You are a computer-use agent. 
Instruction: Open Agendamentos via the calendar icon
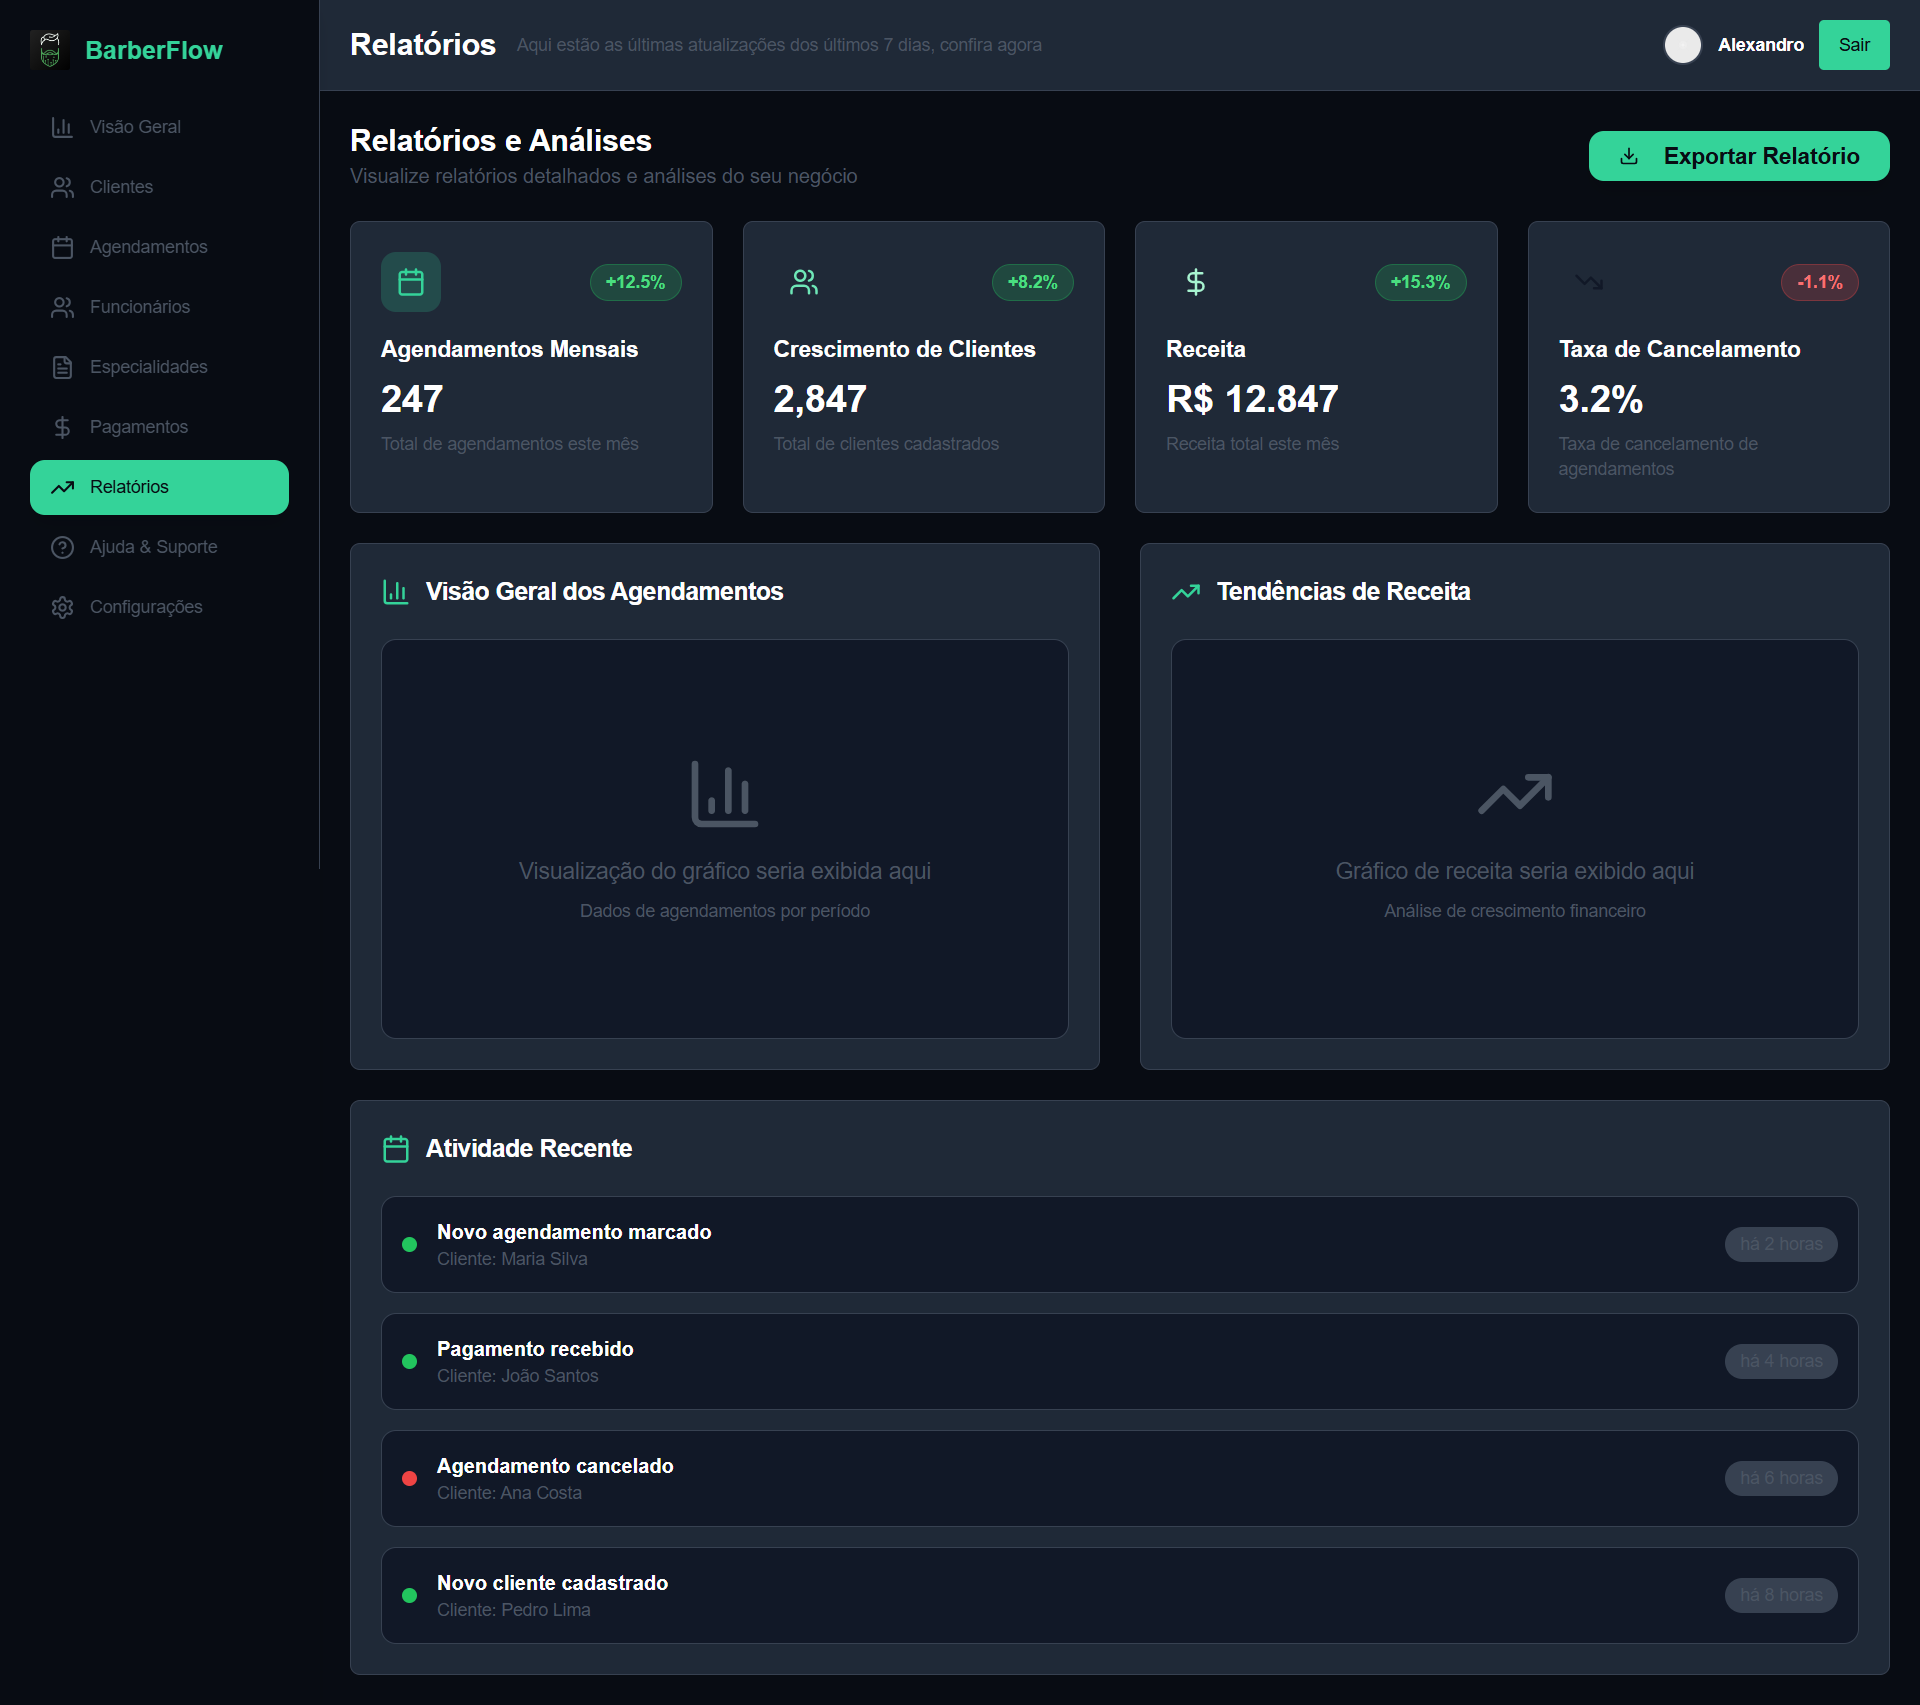click(62, 246)
